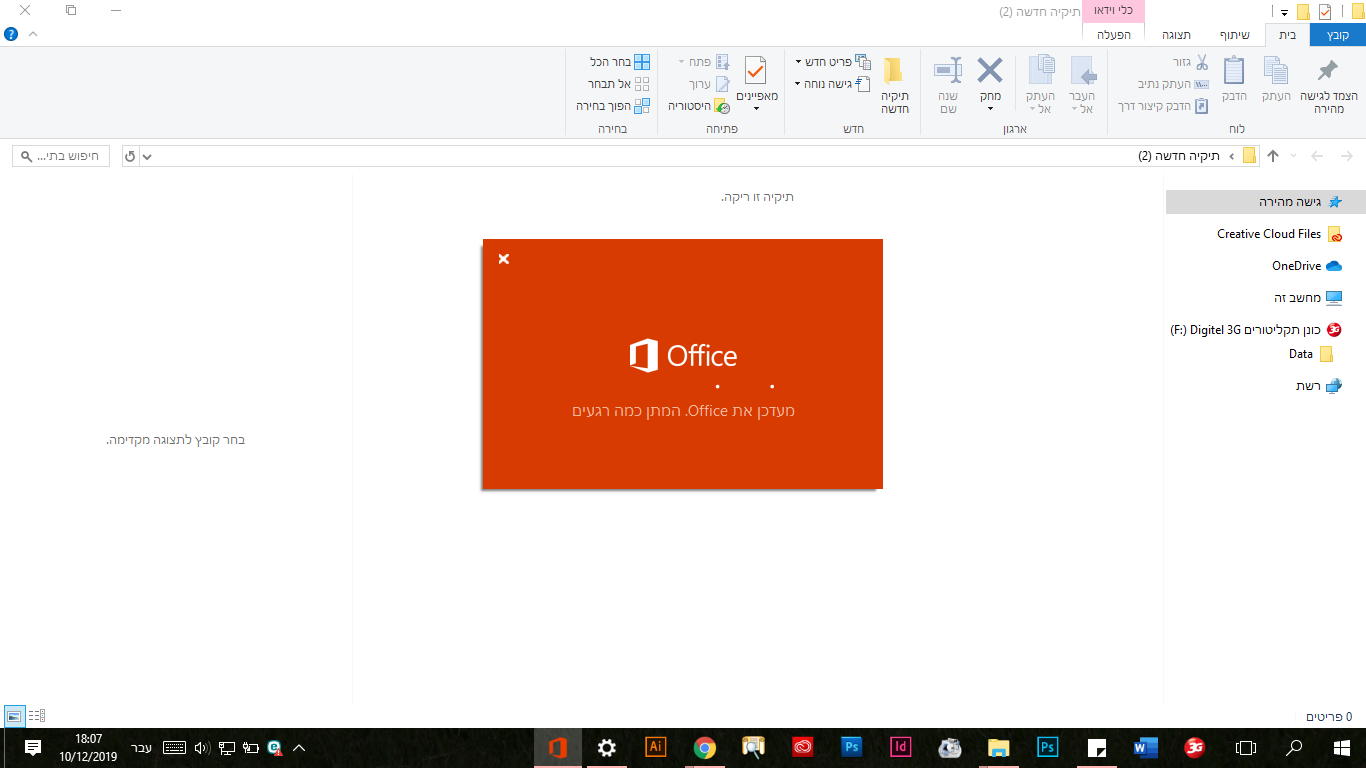Click the Cut (גזור) scissors icon
Image resolution: width=1366 pixels, height=768 pixels.
pos(1201,62)
